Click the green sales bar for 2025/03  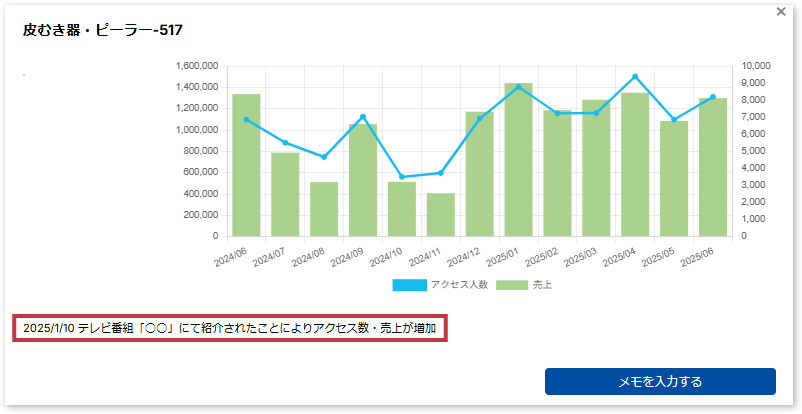point(596,170)
